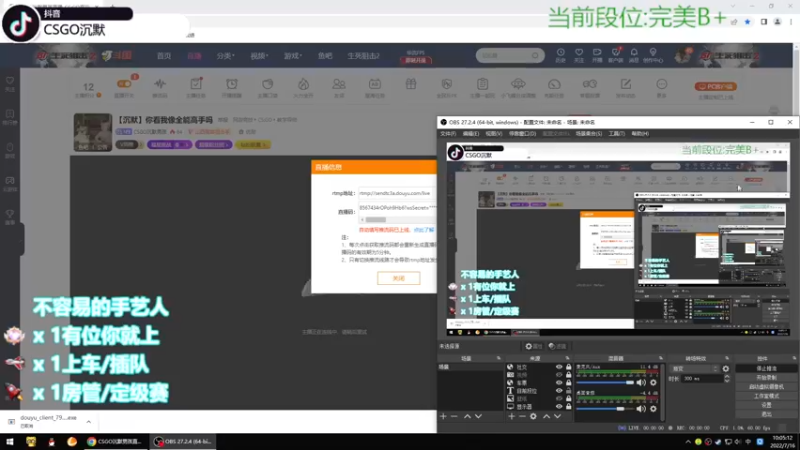
Task: Open 鱼吧 in the Douyu navigation bar
Action: [325, 56]
